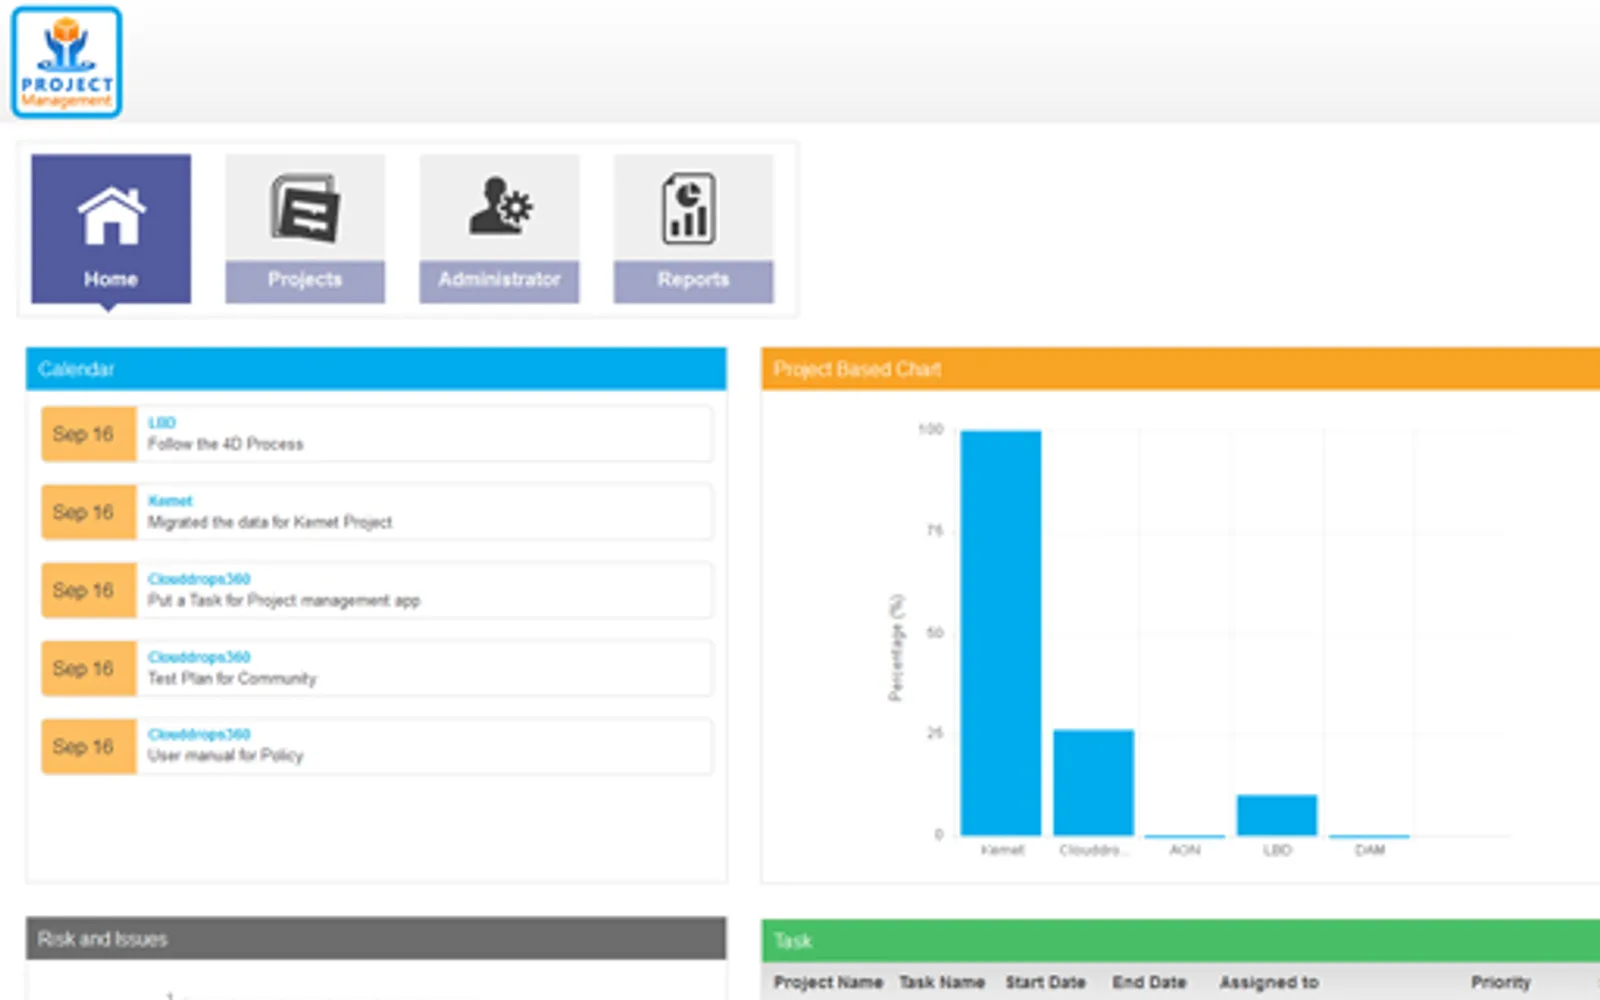Click the Project Management logo
This screenshot has height=1000, width=1600.
[67, 62]
